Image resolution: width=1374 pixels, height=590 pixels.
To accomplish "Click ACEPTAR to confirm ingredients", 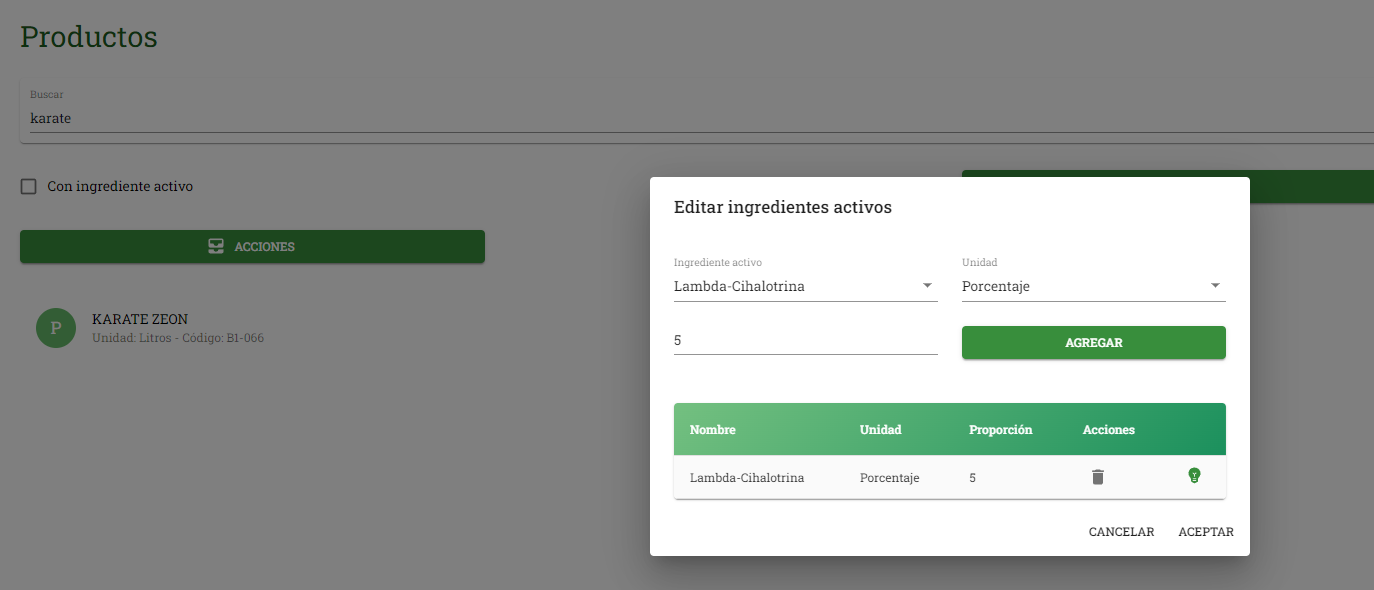I will 1206,532.
